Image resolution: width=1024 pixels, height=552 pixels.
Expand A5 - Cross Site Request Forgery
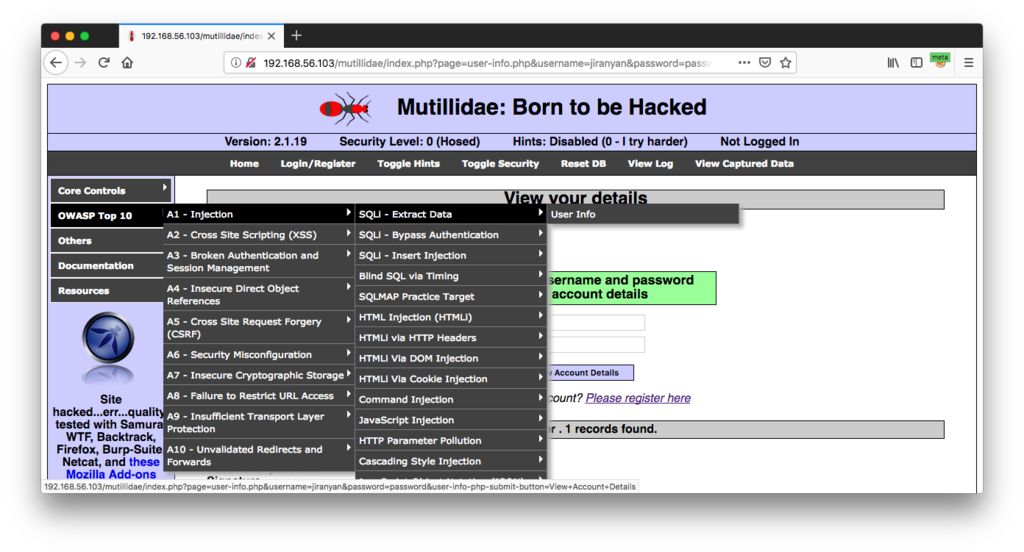259,328
